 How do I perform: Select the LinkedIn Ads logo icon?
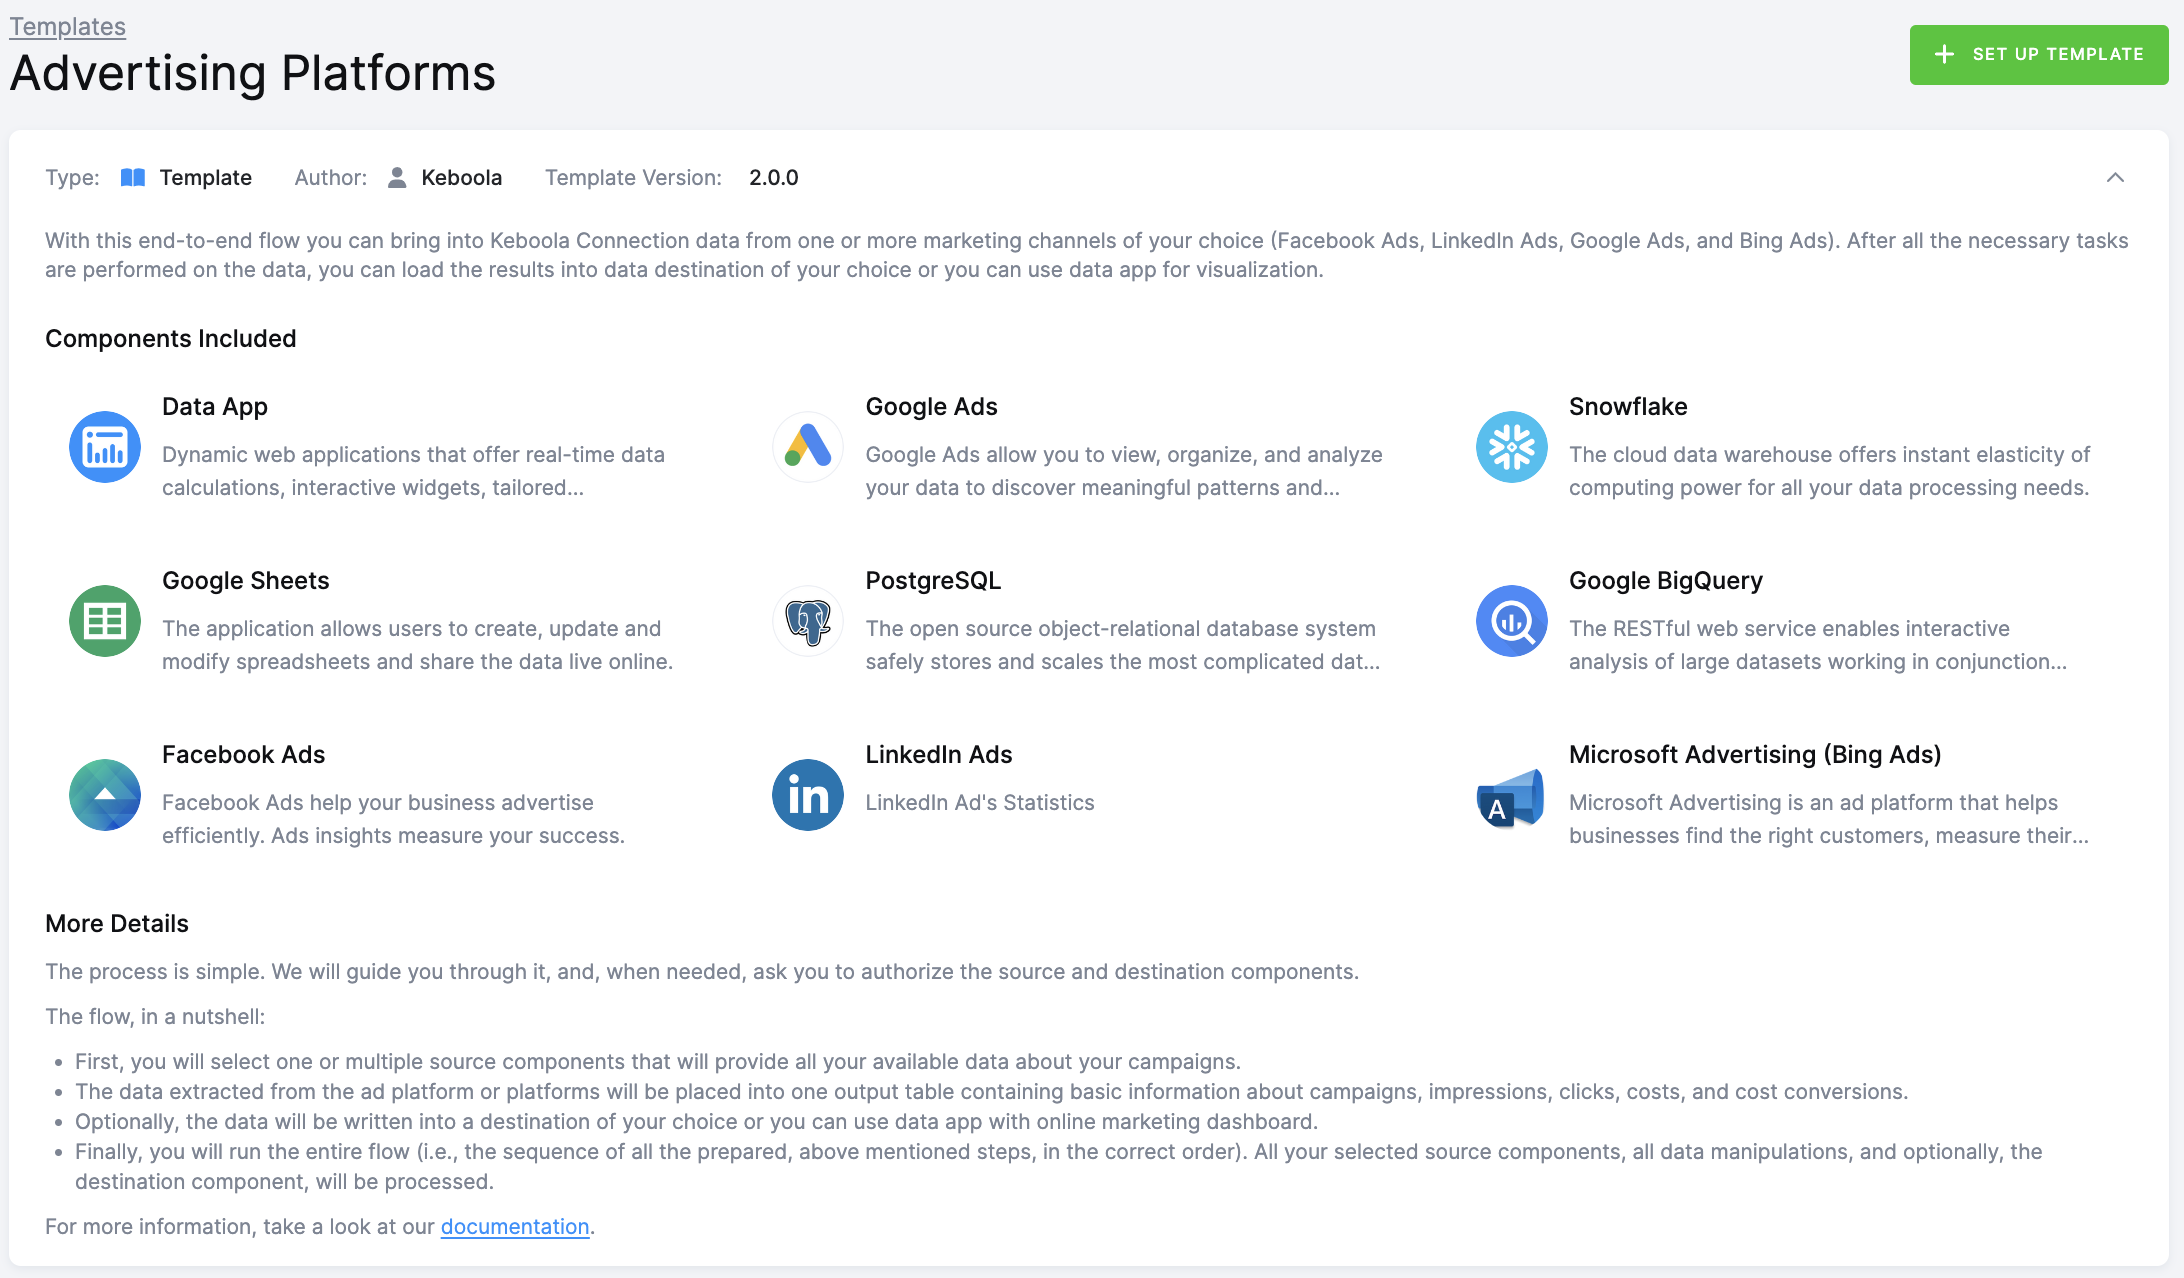[x=807, y=795]
